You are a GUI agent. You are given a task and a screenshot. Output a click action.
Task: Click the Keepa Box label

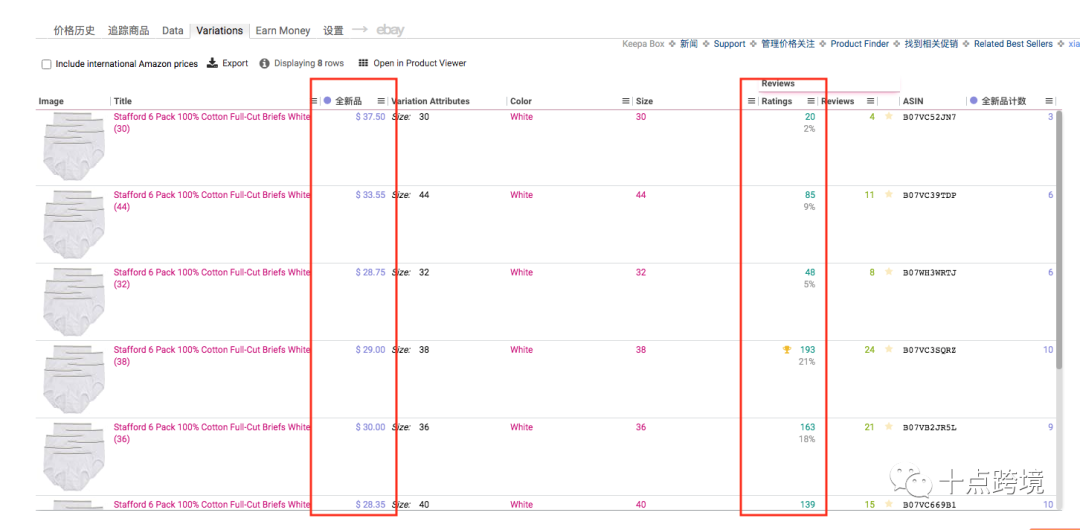click(x=643, y=44)
